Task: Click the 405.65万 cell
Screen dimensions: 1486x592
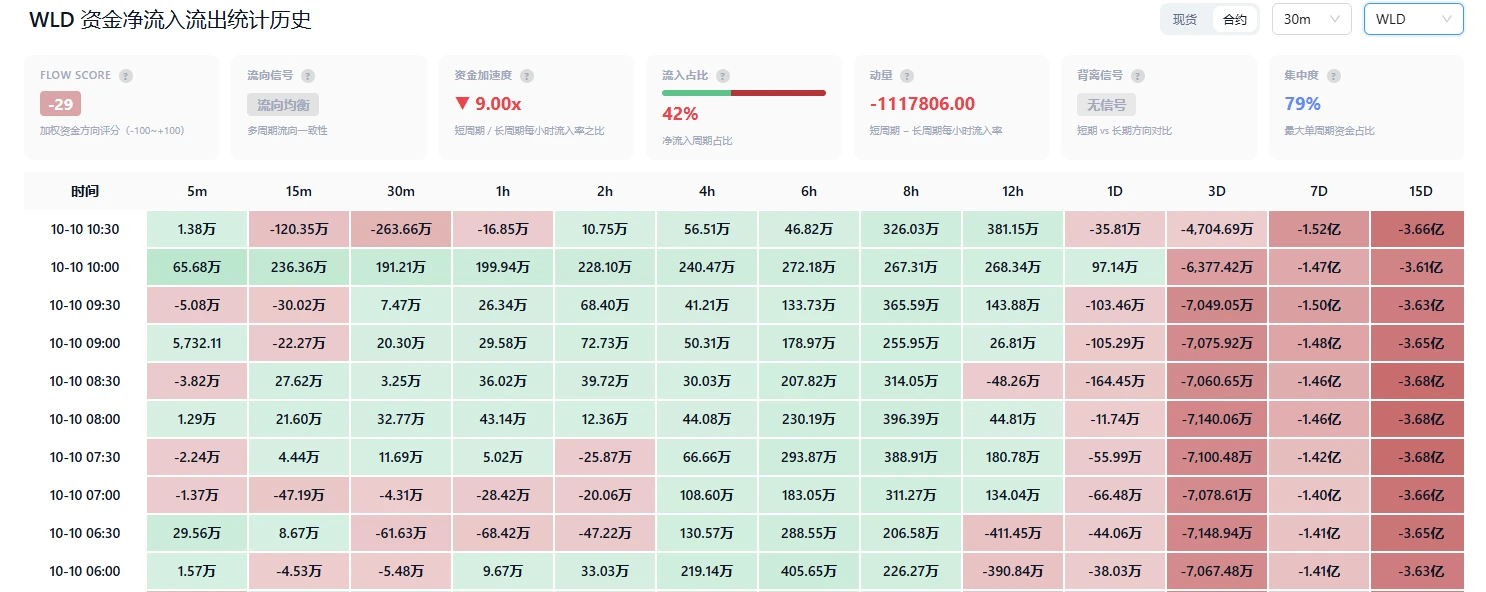Action: pos(809,571)
